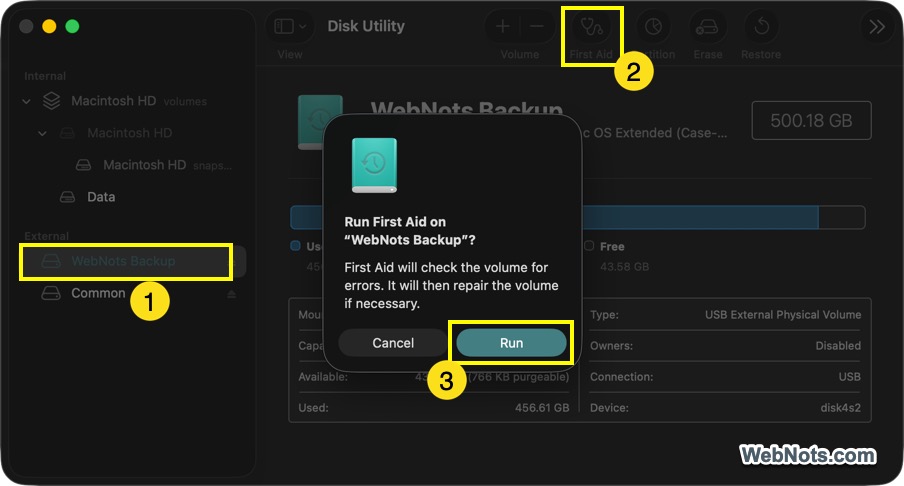Click the Disk Utility window title
The width and height of the screenshot is (904, 486).
(366, 26)
